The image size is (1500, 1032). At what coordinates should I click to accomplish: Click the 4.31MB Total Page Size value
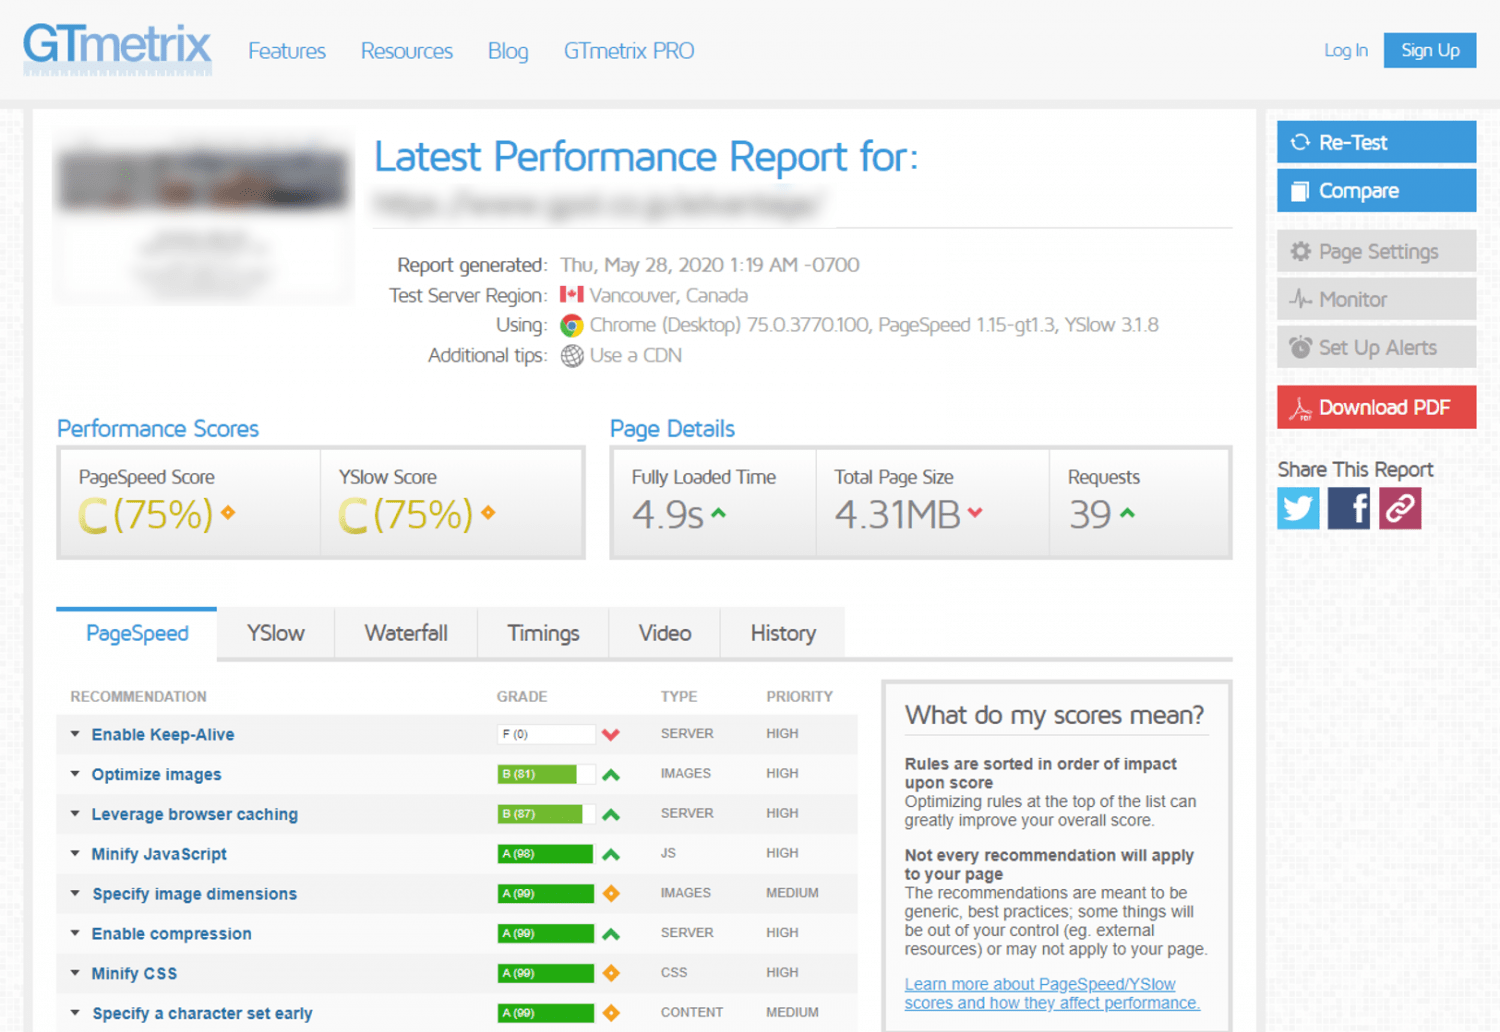click(x=897, y=514)
